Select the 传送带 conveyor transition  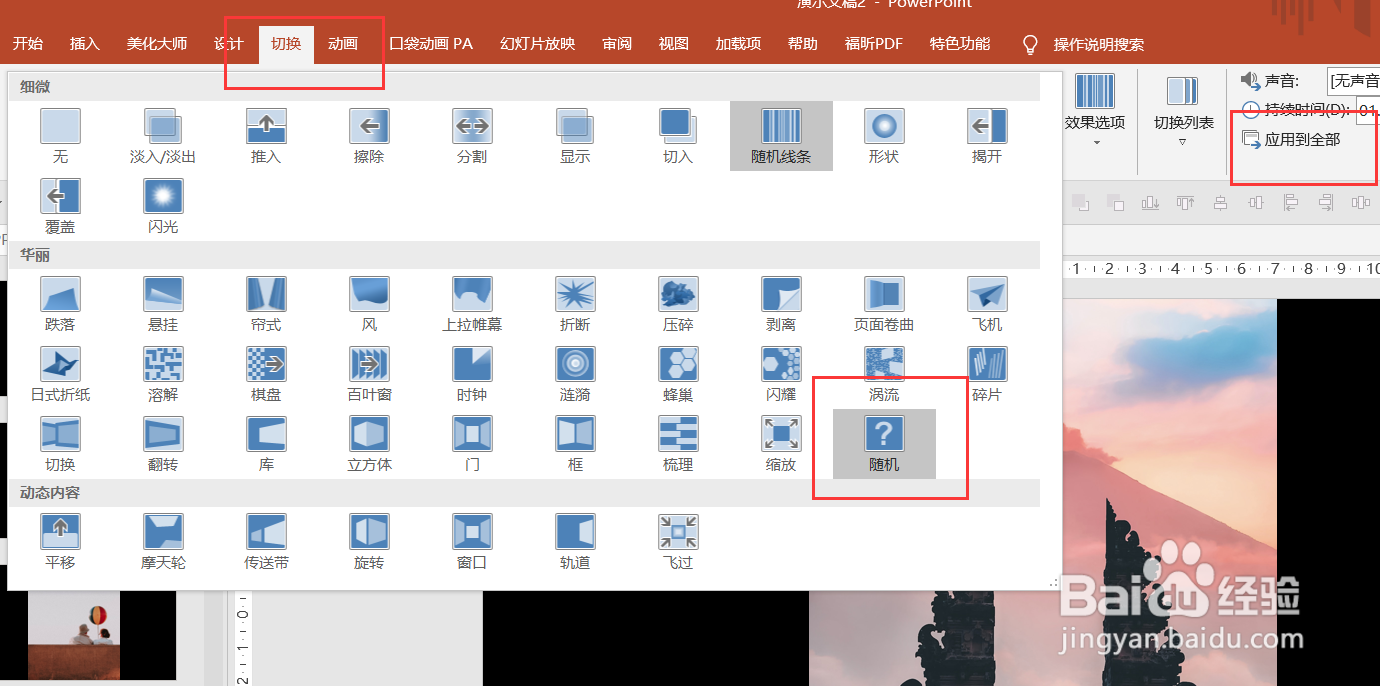[266, 542]
